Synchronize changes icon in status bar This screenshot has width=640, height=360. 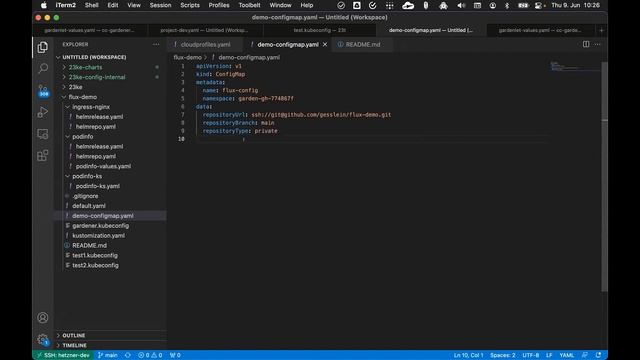coord(128,355)
